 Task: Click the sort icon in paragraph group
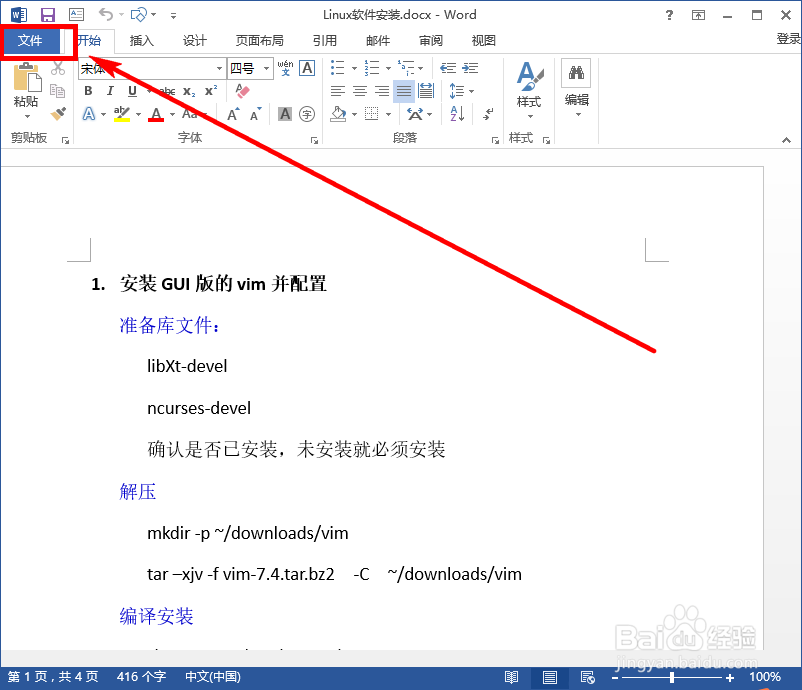(455, 114)
